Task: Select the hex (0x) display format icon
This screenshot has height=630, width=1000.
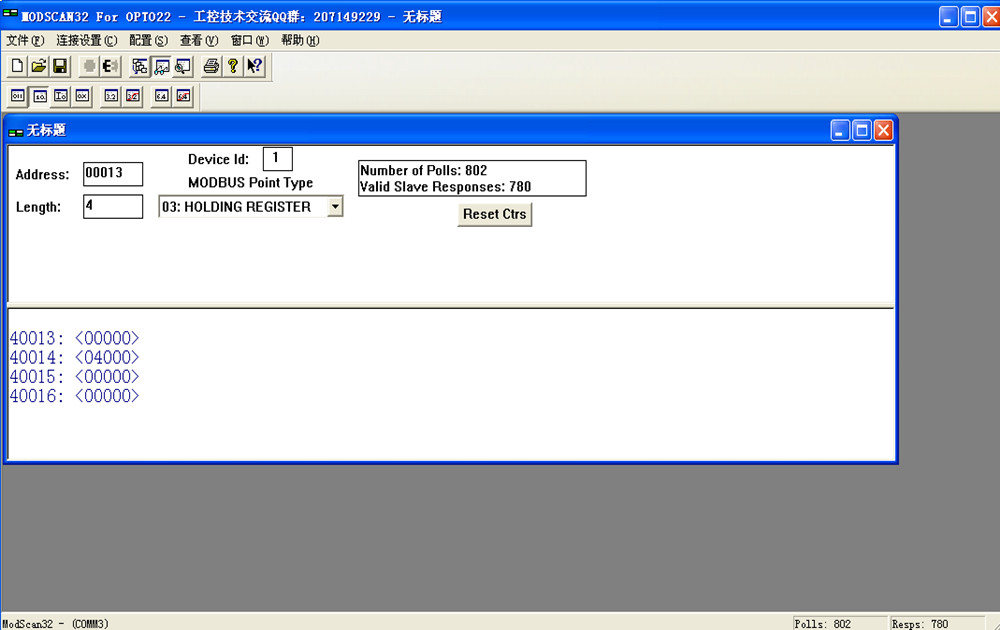Action: (x=82, y=96)
